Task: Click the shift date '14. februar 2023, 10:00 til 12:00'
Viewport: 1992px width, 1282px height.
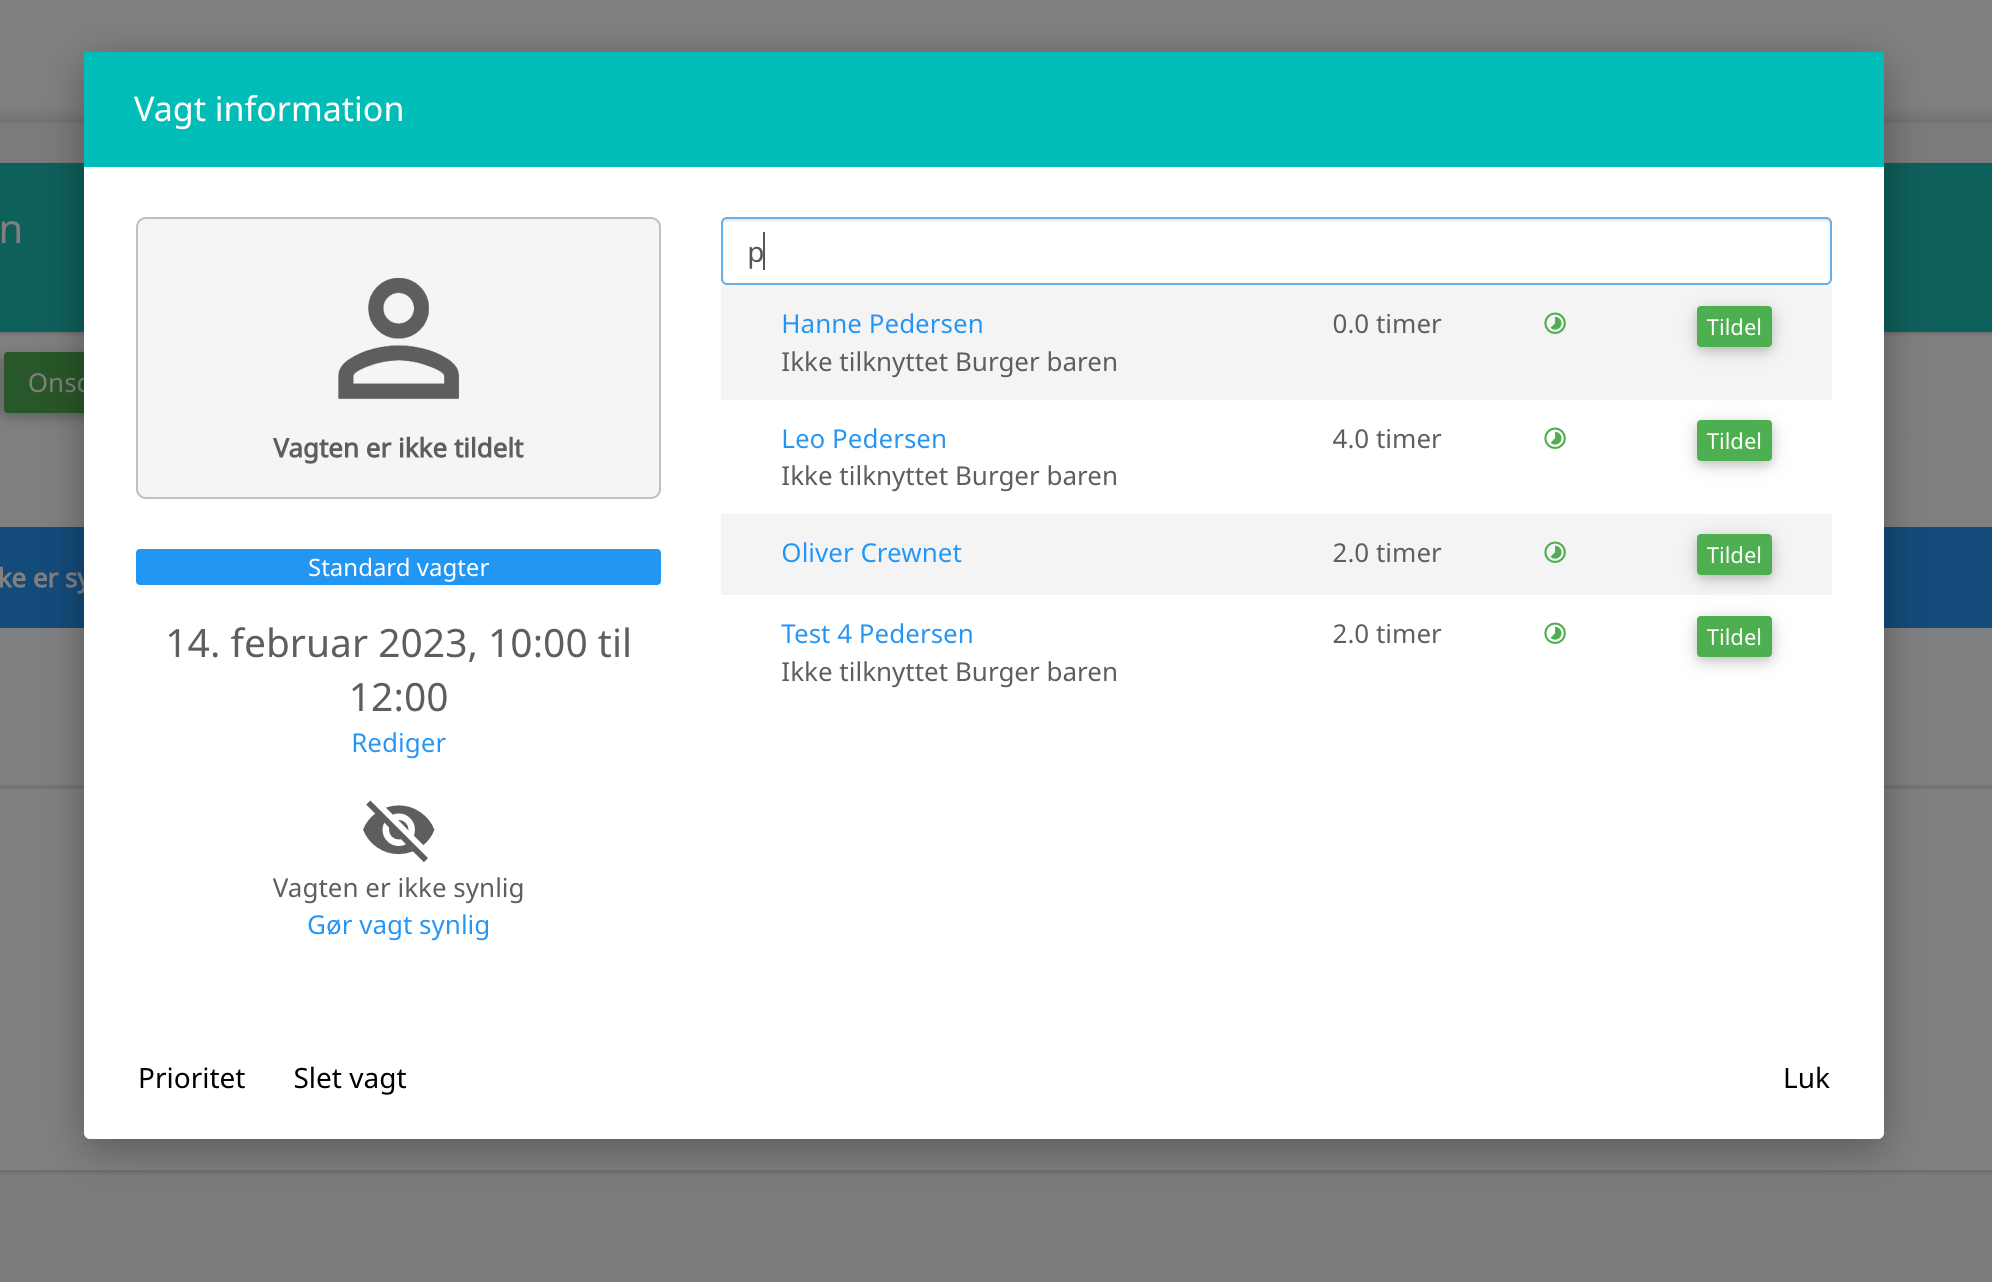Action: coord(398,670)
